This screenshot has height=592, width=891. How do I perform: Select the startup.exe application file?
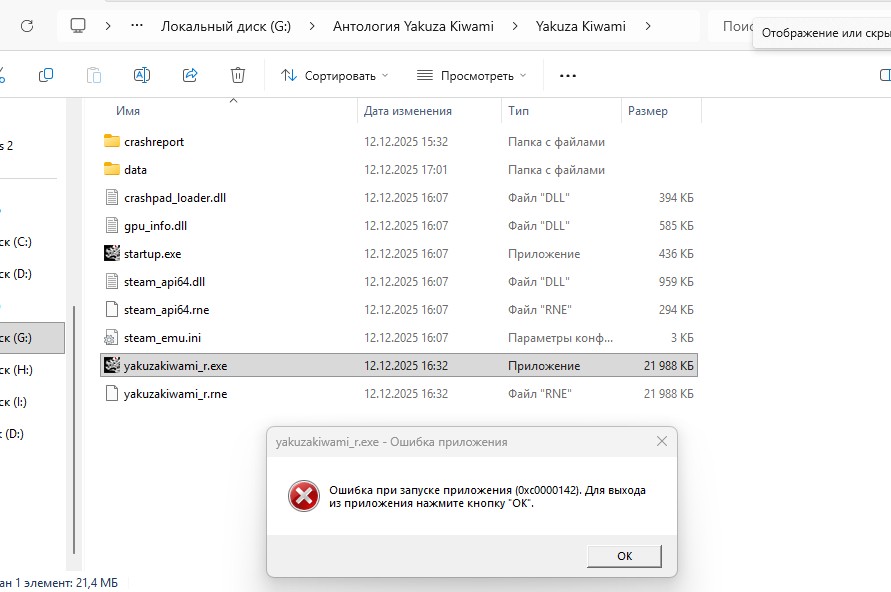point(152,254)
